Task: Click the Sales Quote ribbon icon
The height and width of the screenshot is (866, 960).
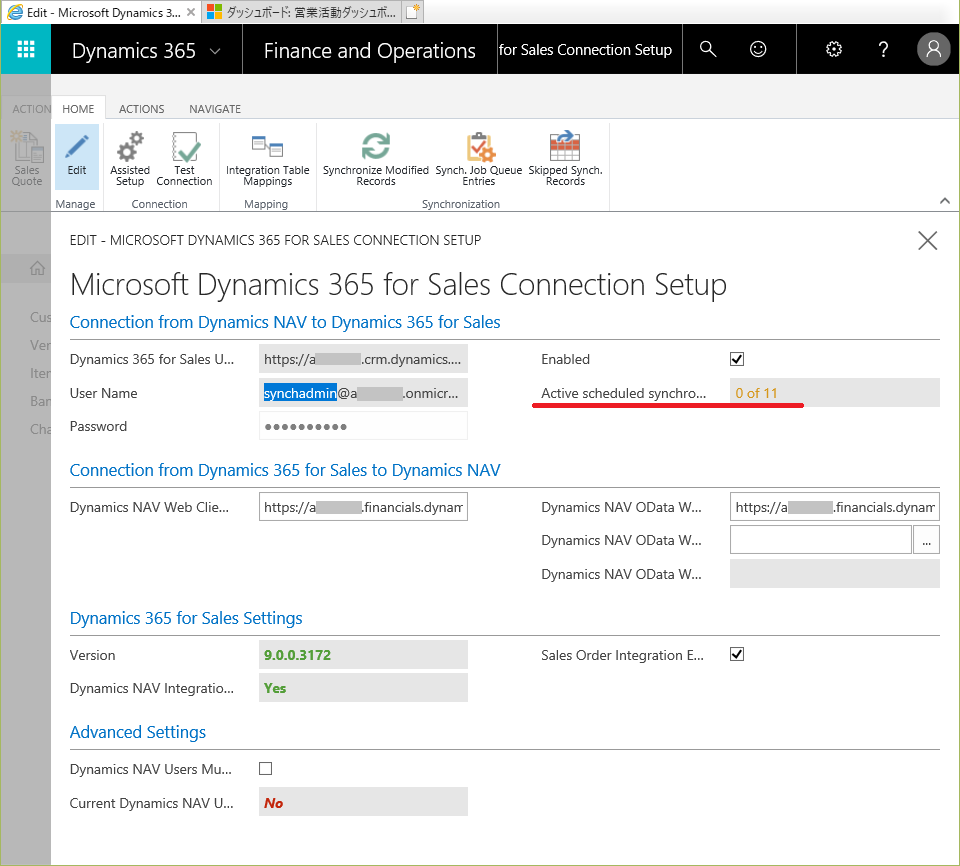Action: pos(27,159)
